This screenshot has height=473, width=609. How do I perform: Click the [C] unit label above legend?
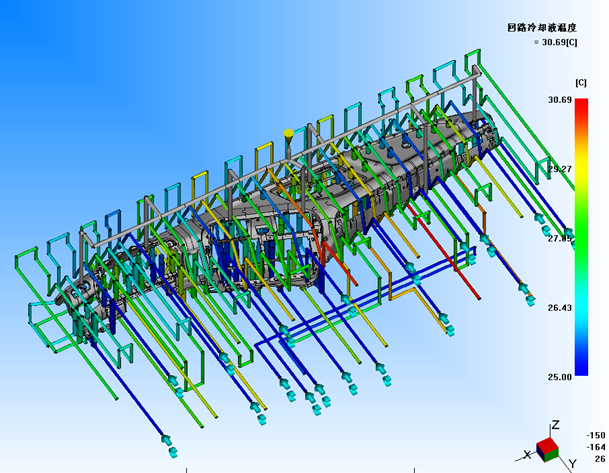[581, 83]
